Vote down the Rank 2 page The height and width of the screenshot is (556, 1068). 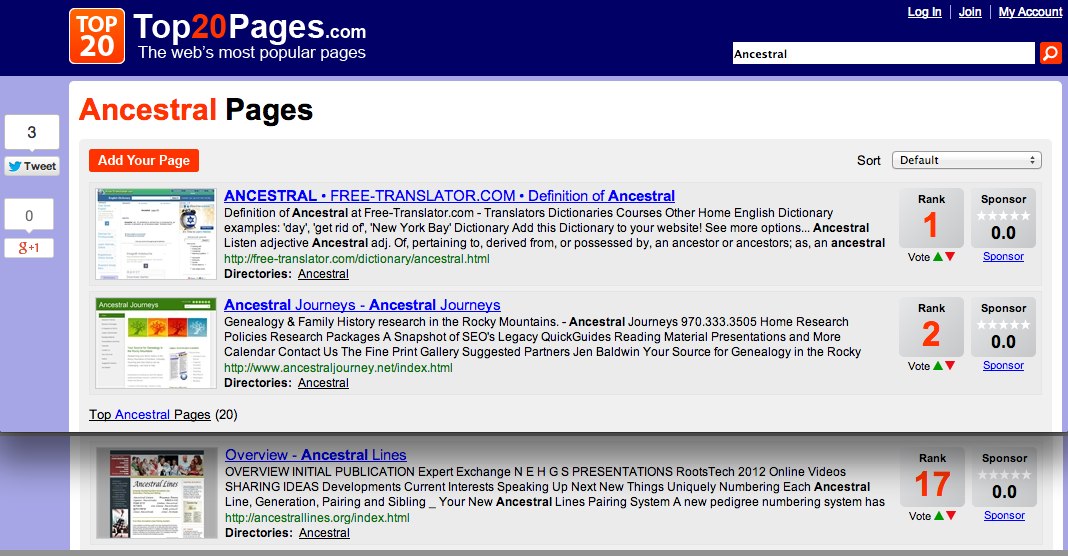pyautogui.click(x=950, y=366)
